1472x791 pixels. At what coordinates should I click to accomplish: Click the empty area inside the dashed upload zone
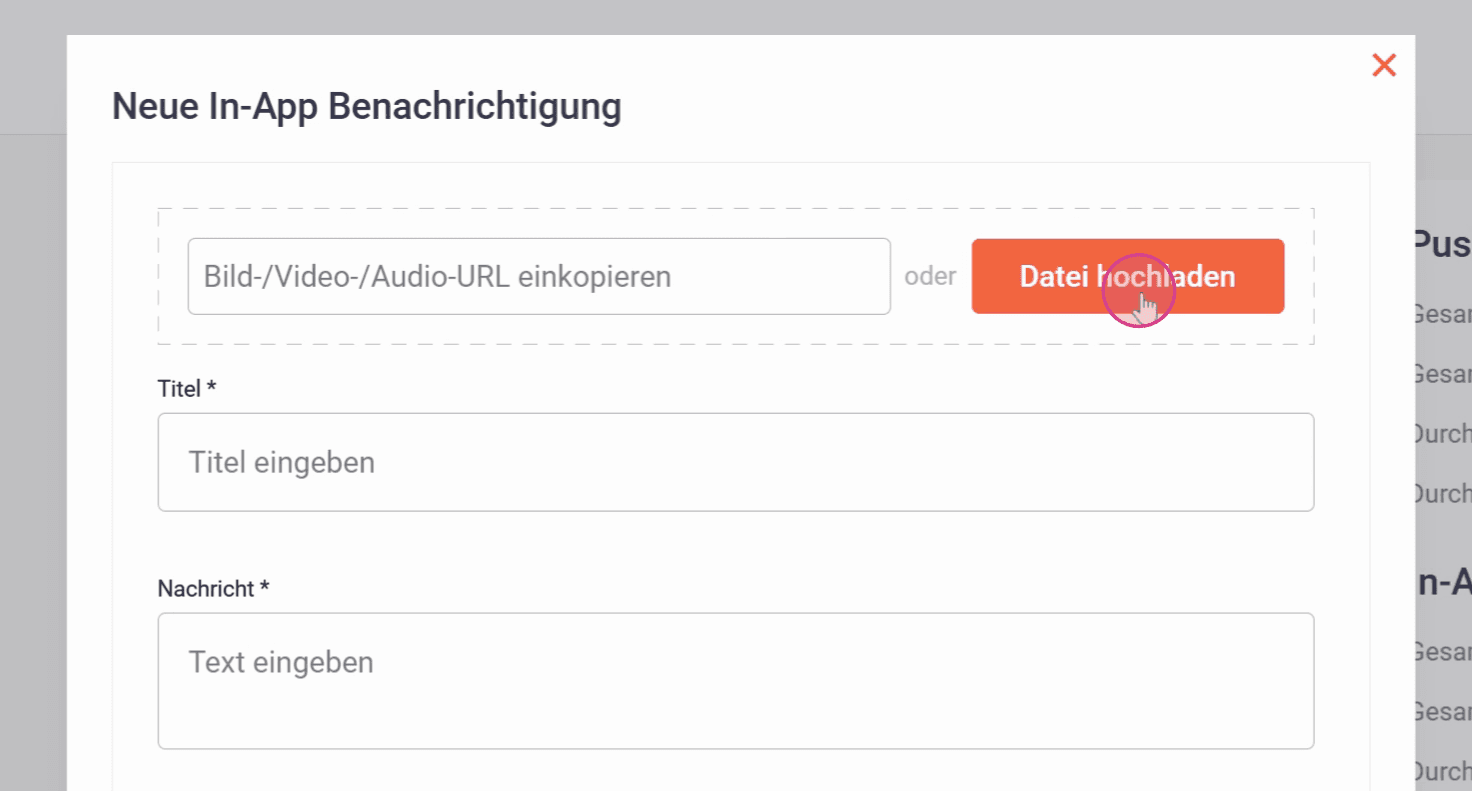736,328
